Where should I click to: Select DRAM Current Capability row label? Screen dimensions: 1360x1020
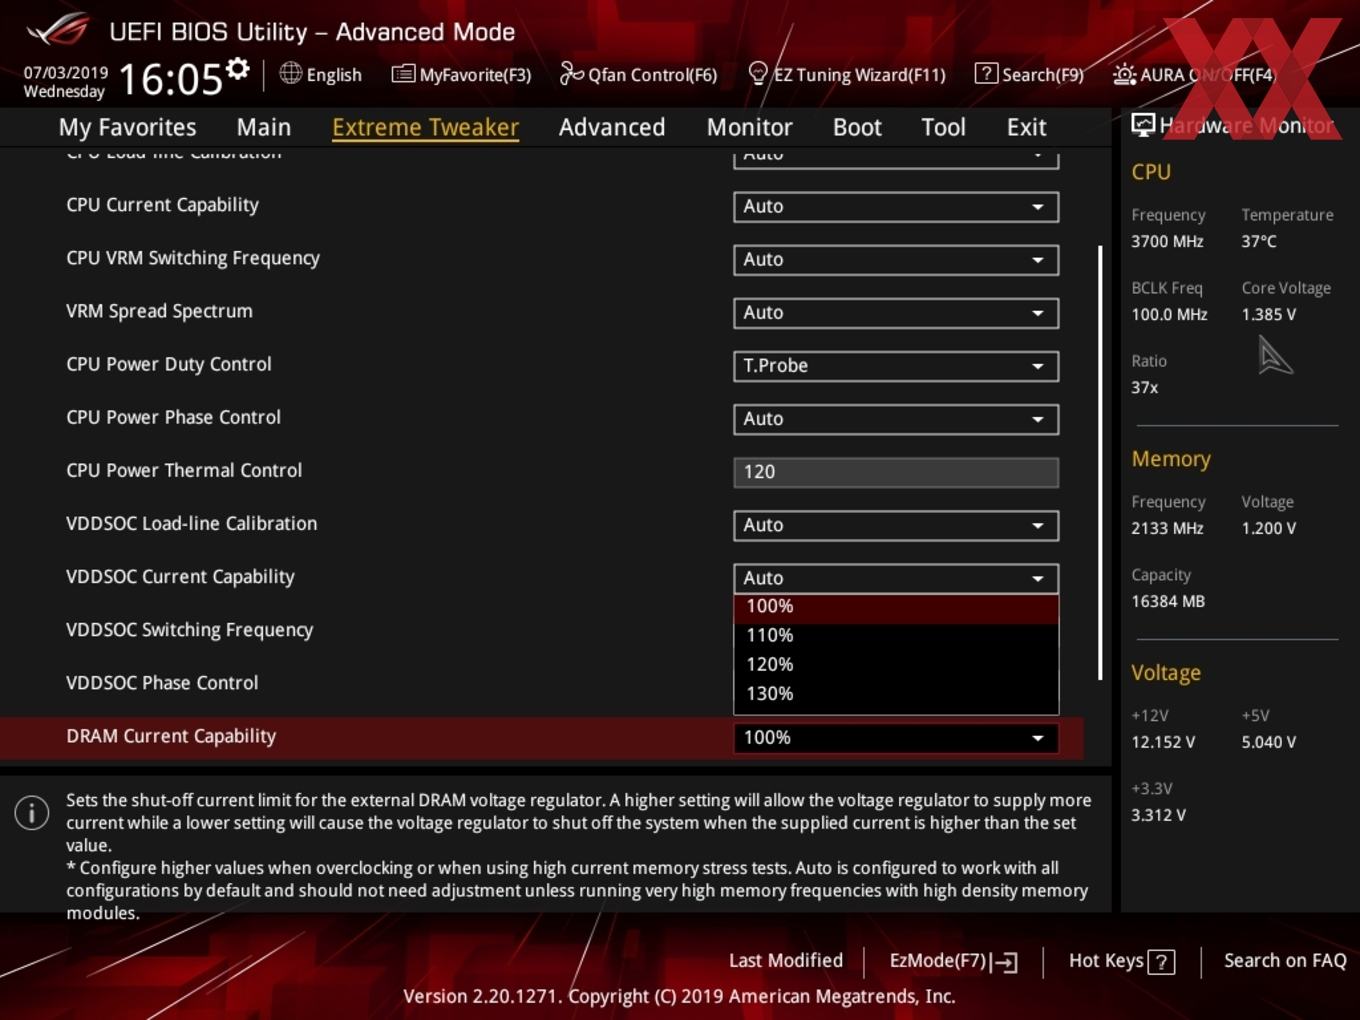(x=171, y=736)
